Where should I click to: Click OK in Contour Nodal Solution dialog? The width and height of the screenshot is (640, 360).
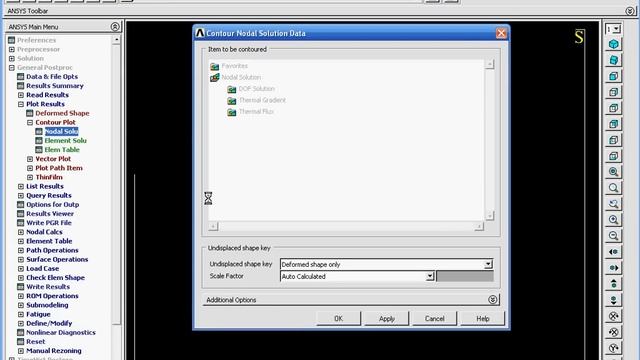pos(338,319)
